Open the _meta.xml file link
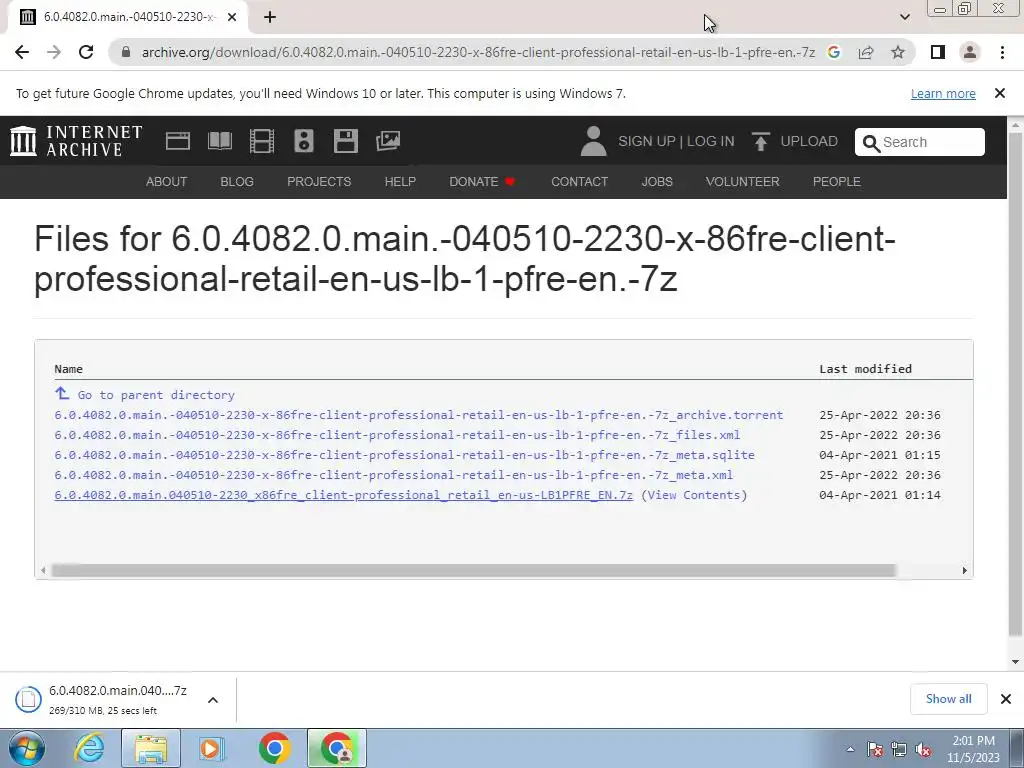1024x768 pixels. 394,475
